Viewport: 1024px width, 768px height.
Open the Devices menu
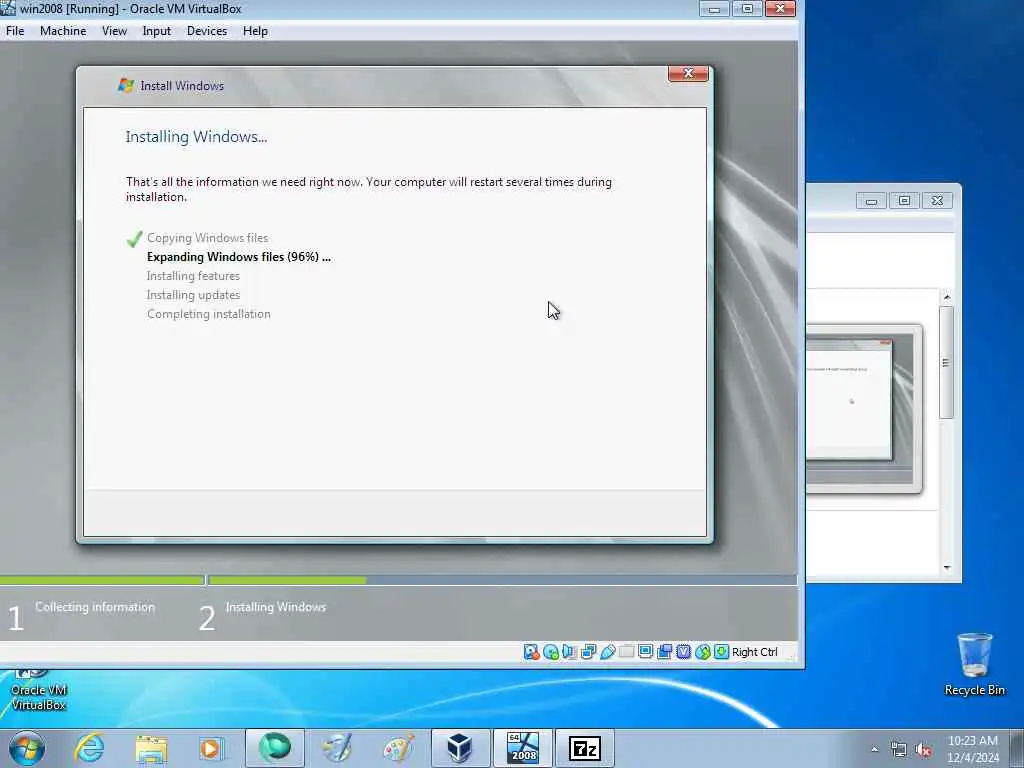click(207, 31)
